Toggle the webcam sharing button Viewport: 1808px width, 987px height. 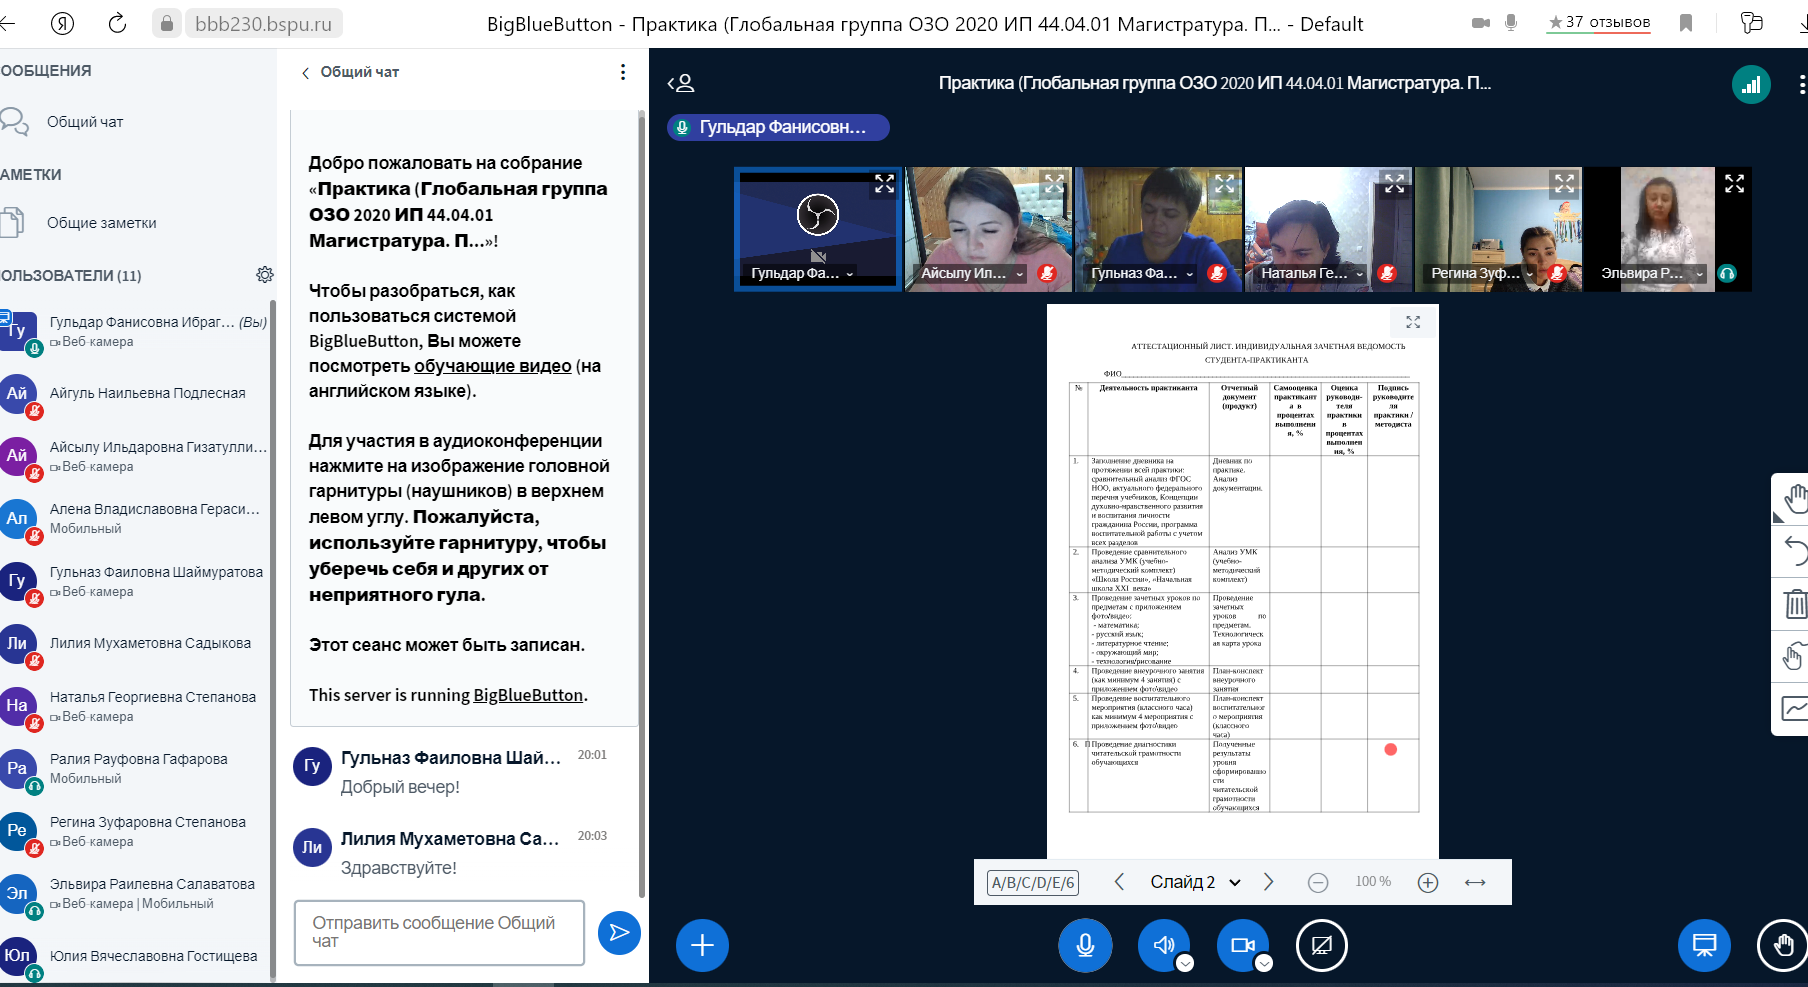point(1242,945)
